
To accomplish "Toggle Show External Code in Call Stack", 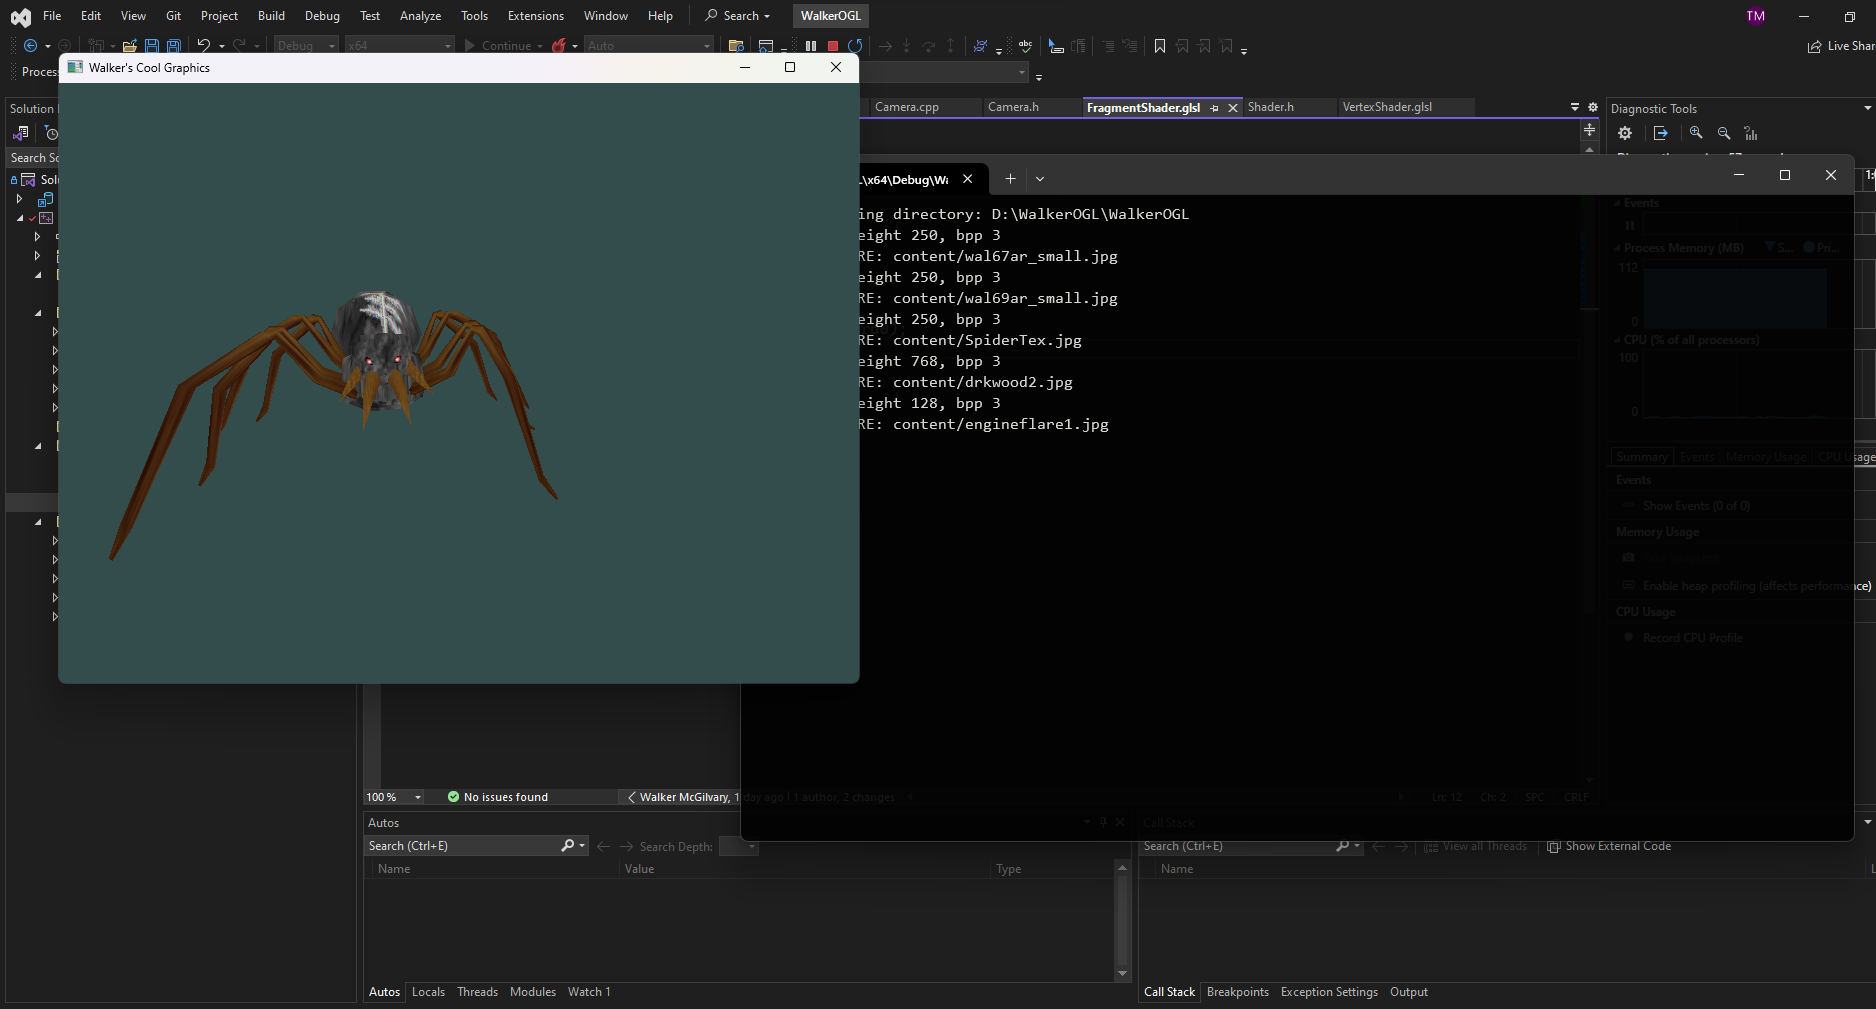I will point(1609,846).
